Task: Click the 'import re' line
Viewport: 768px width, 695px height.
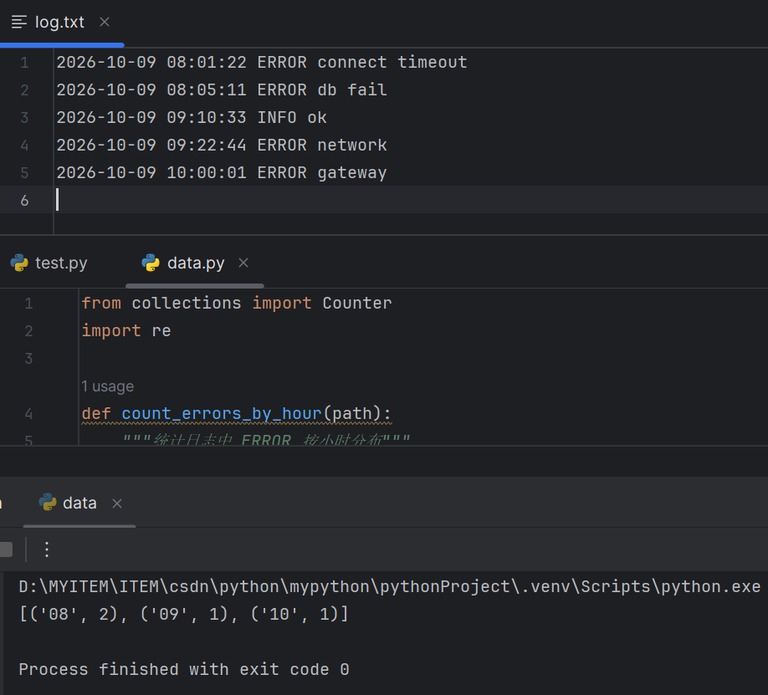Action: 126,331
